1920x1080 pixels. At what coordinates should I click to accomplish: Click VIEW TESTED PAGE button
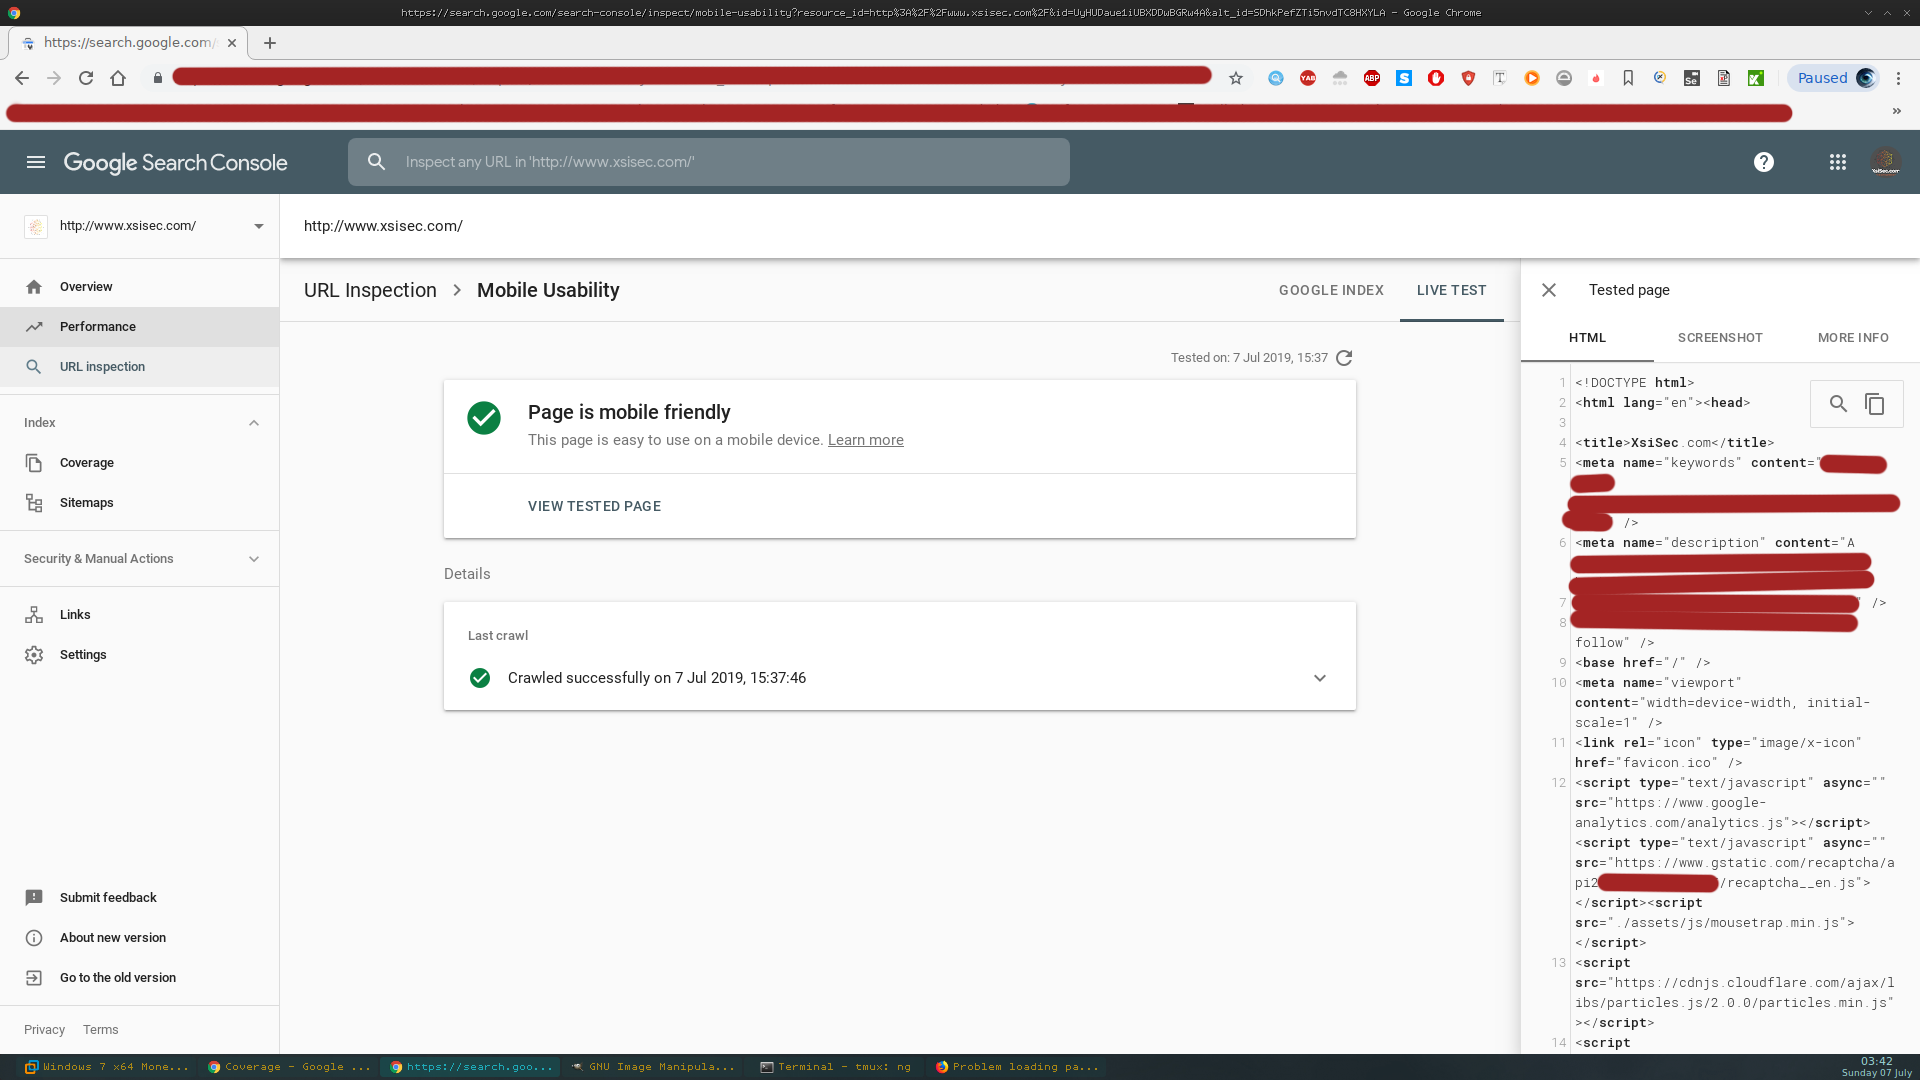594,506
